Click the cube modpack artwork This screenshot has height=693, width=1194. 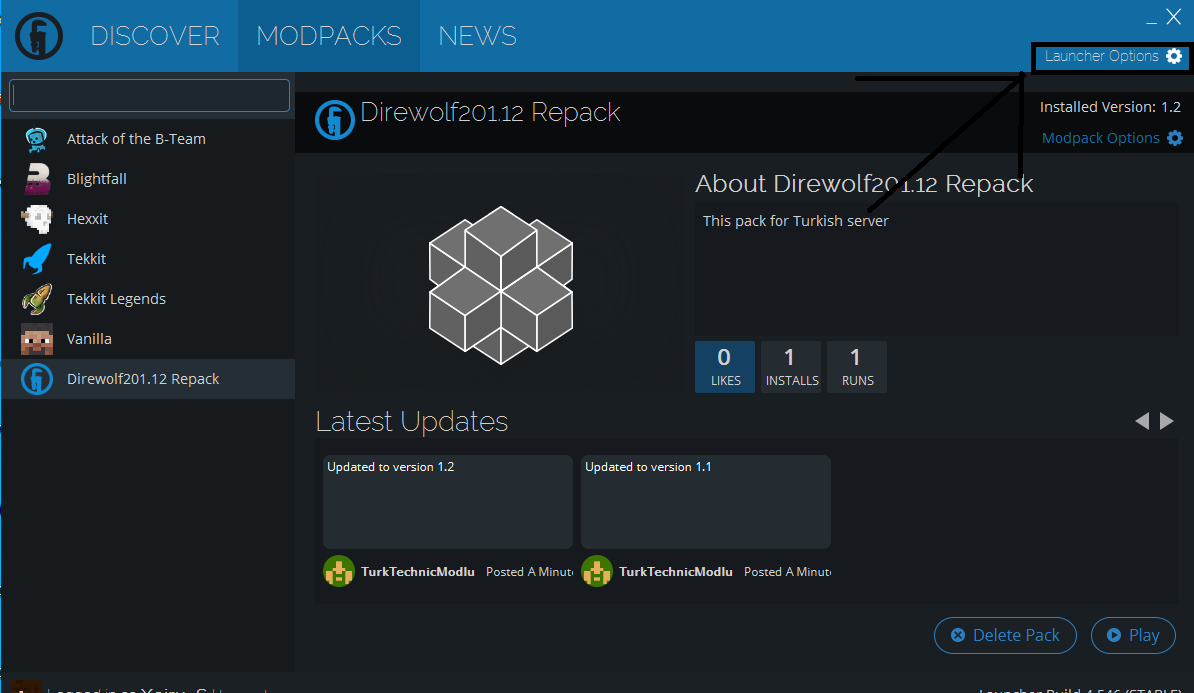tap(500, 285)
